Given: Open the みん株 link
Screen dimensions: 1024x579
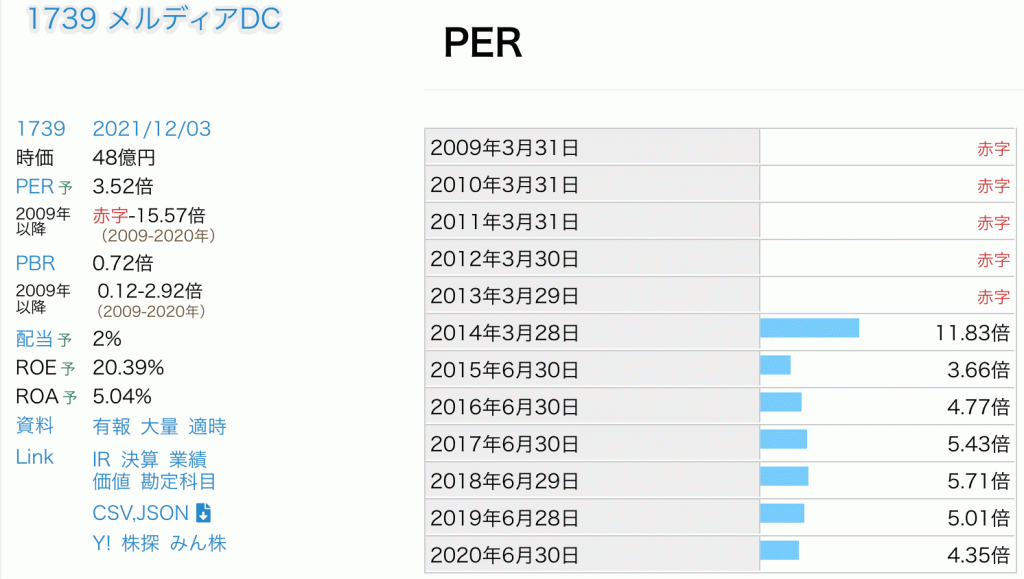Looking at the screenshot, I should tap(198, 543).
